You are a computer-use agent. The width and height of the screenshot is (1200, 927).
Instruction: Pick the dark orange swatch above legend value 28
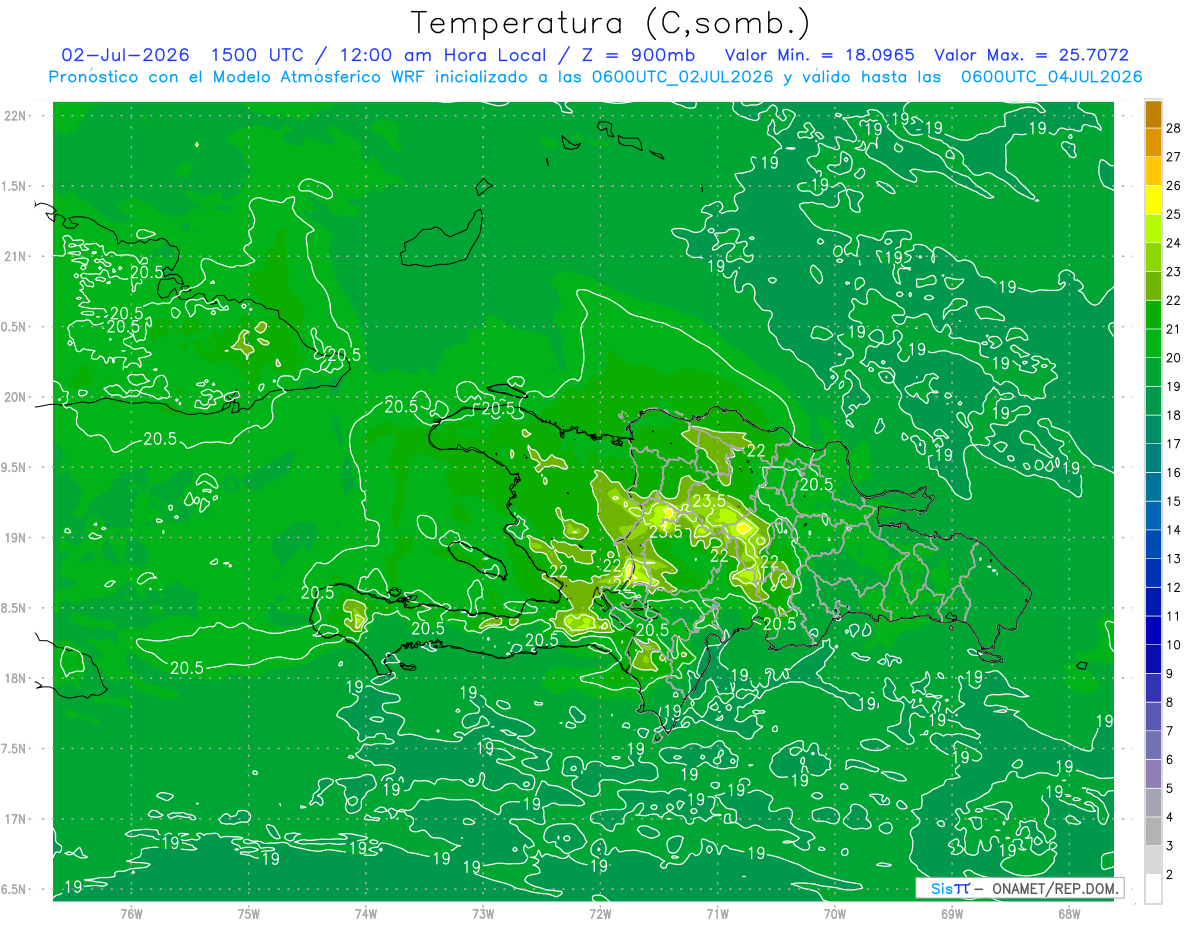tap(1153, 114)
